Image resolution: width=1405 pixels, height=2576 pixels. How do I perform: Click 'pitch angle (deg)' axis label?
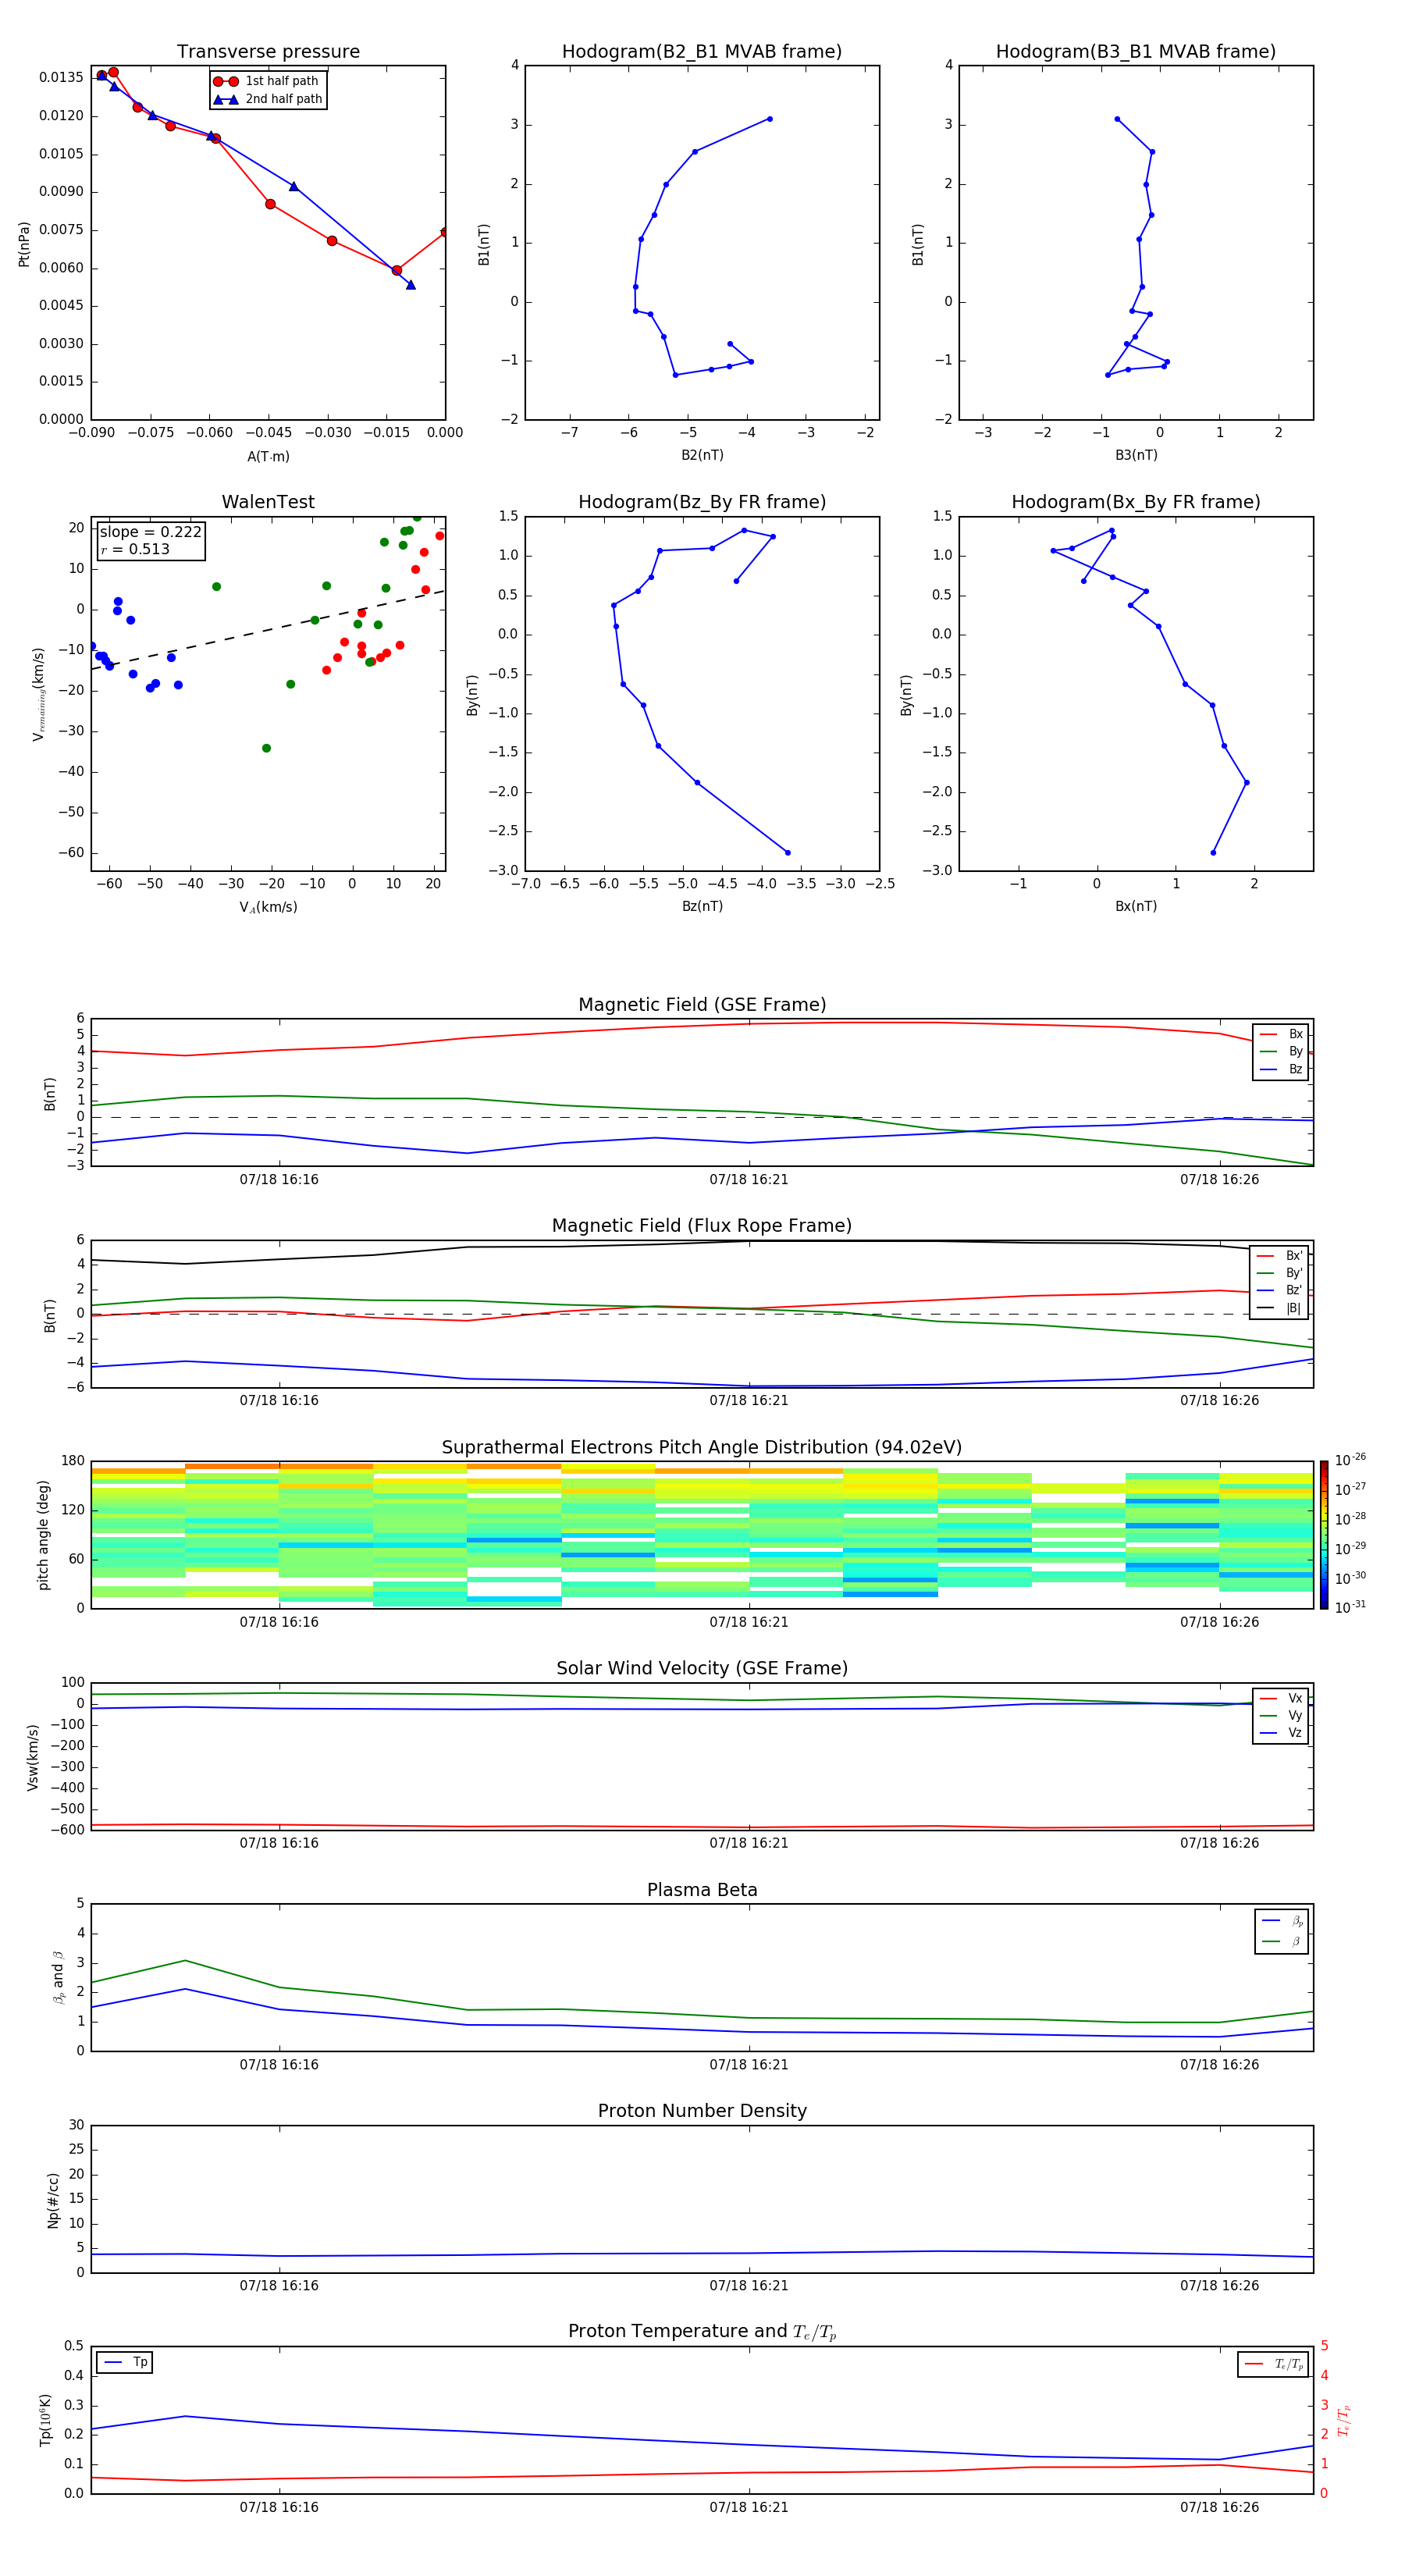coord(43,1535)
